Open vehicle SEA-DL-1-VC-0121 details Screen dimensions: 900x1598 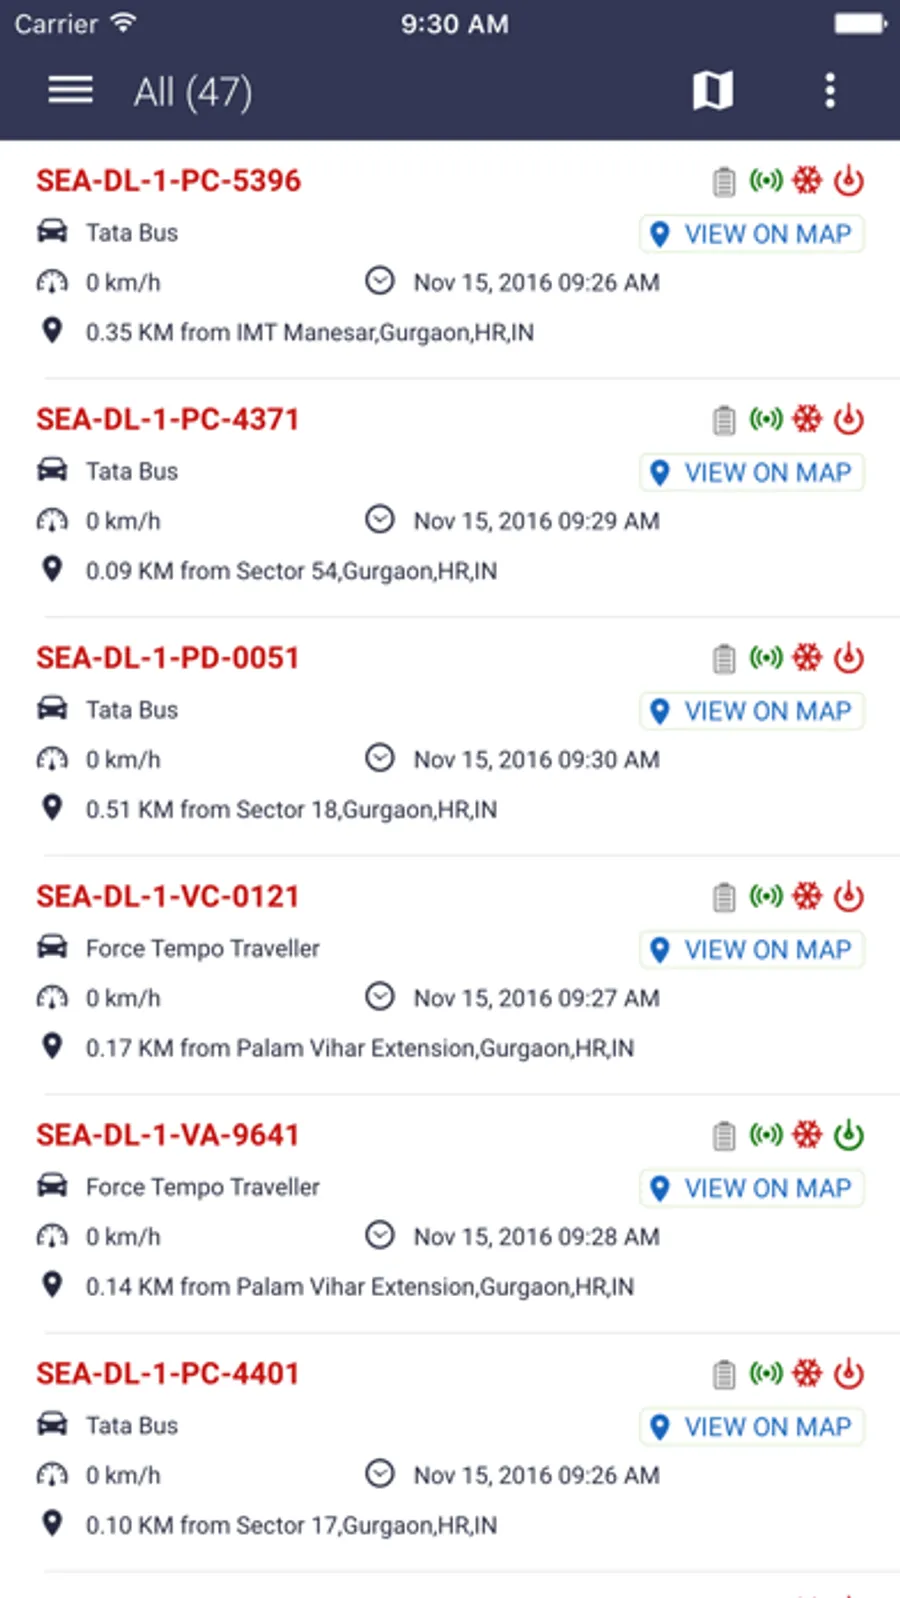(x=168, y=896)
